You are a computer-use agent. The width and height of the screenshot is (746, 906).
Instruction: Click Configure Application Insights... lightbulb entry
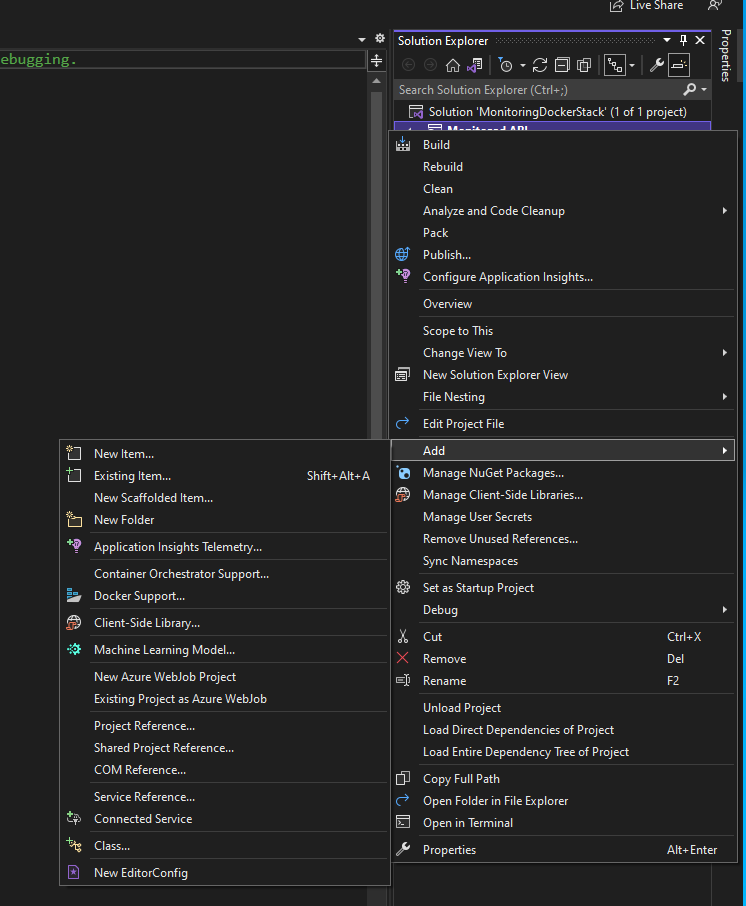click(563, 276)
